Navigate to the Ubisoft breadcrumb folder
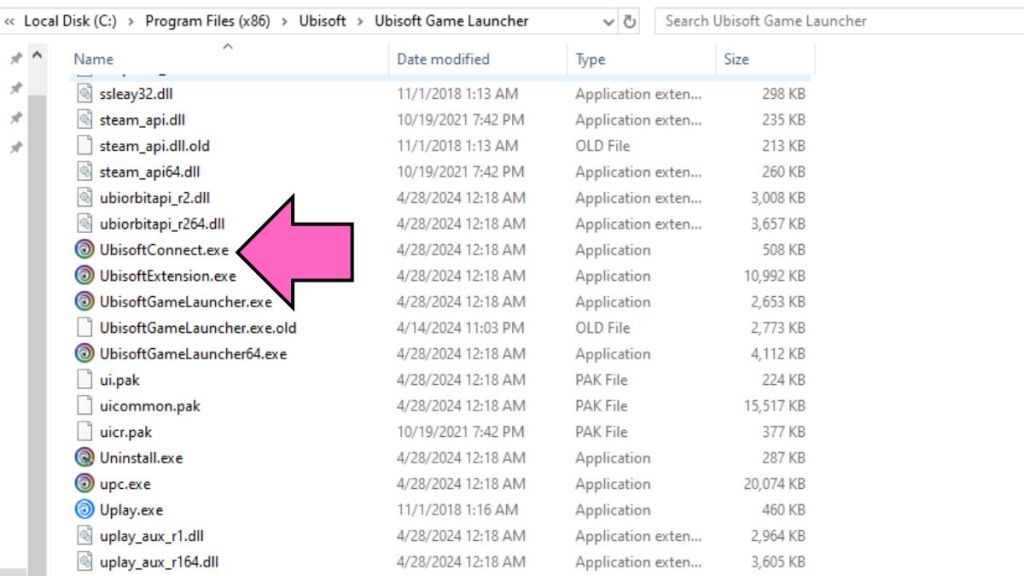This screenshot has width=1024, height=576. click(323, 20)
